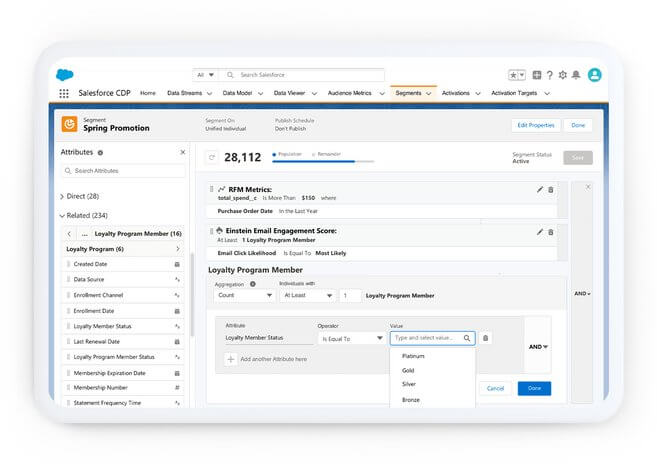Open the Aggregation Count dropdown
Image resolution: width=657 pixels, height=464 pixels.
[244, 296]
